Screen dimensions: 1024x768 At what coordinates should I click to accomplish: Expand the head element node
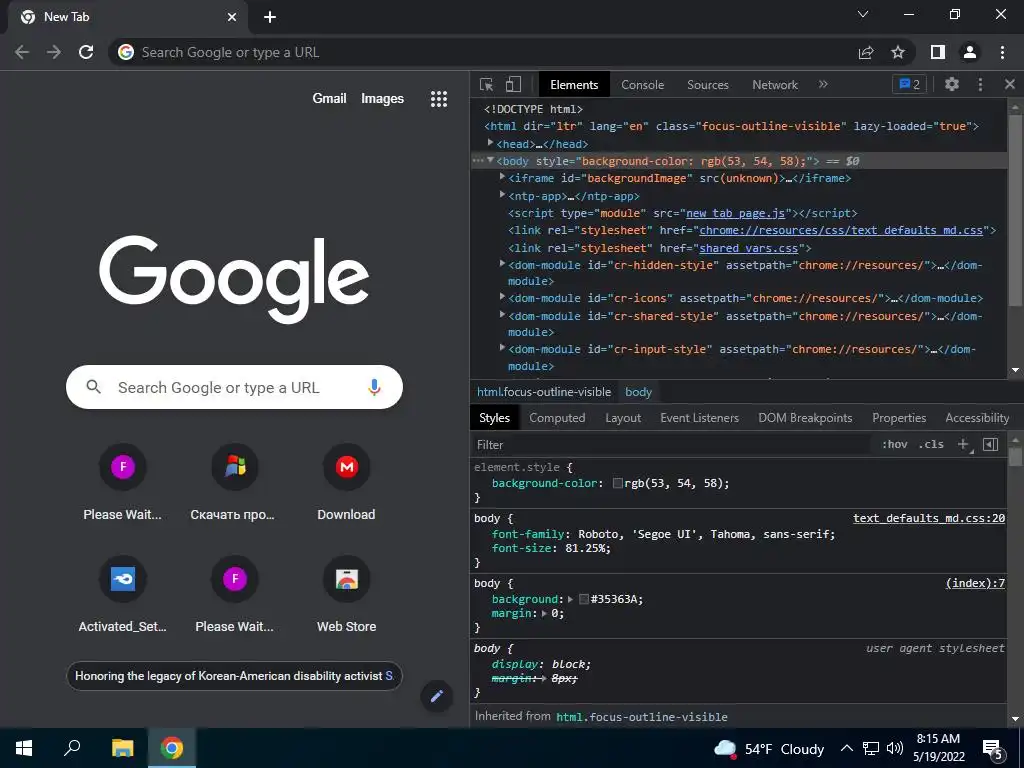[x=490, y=142]
